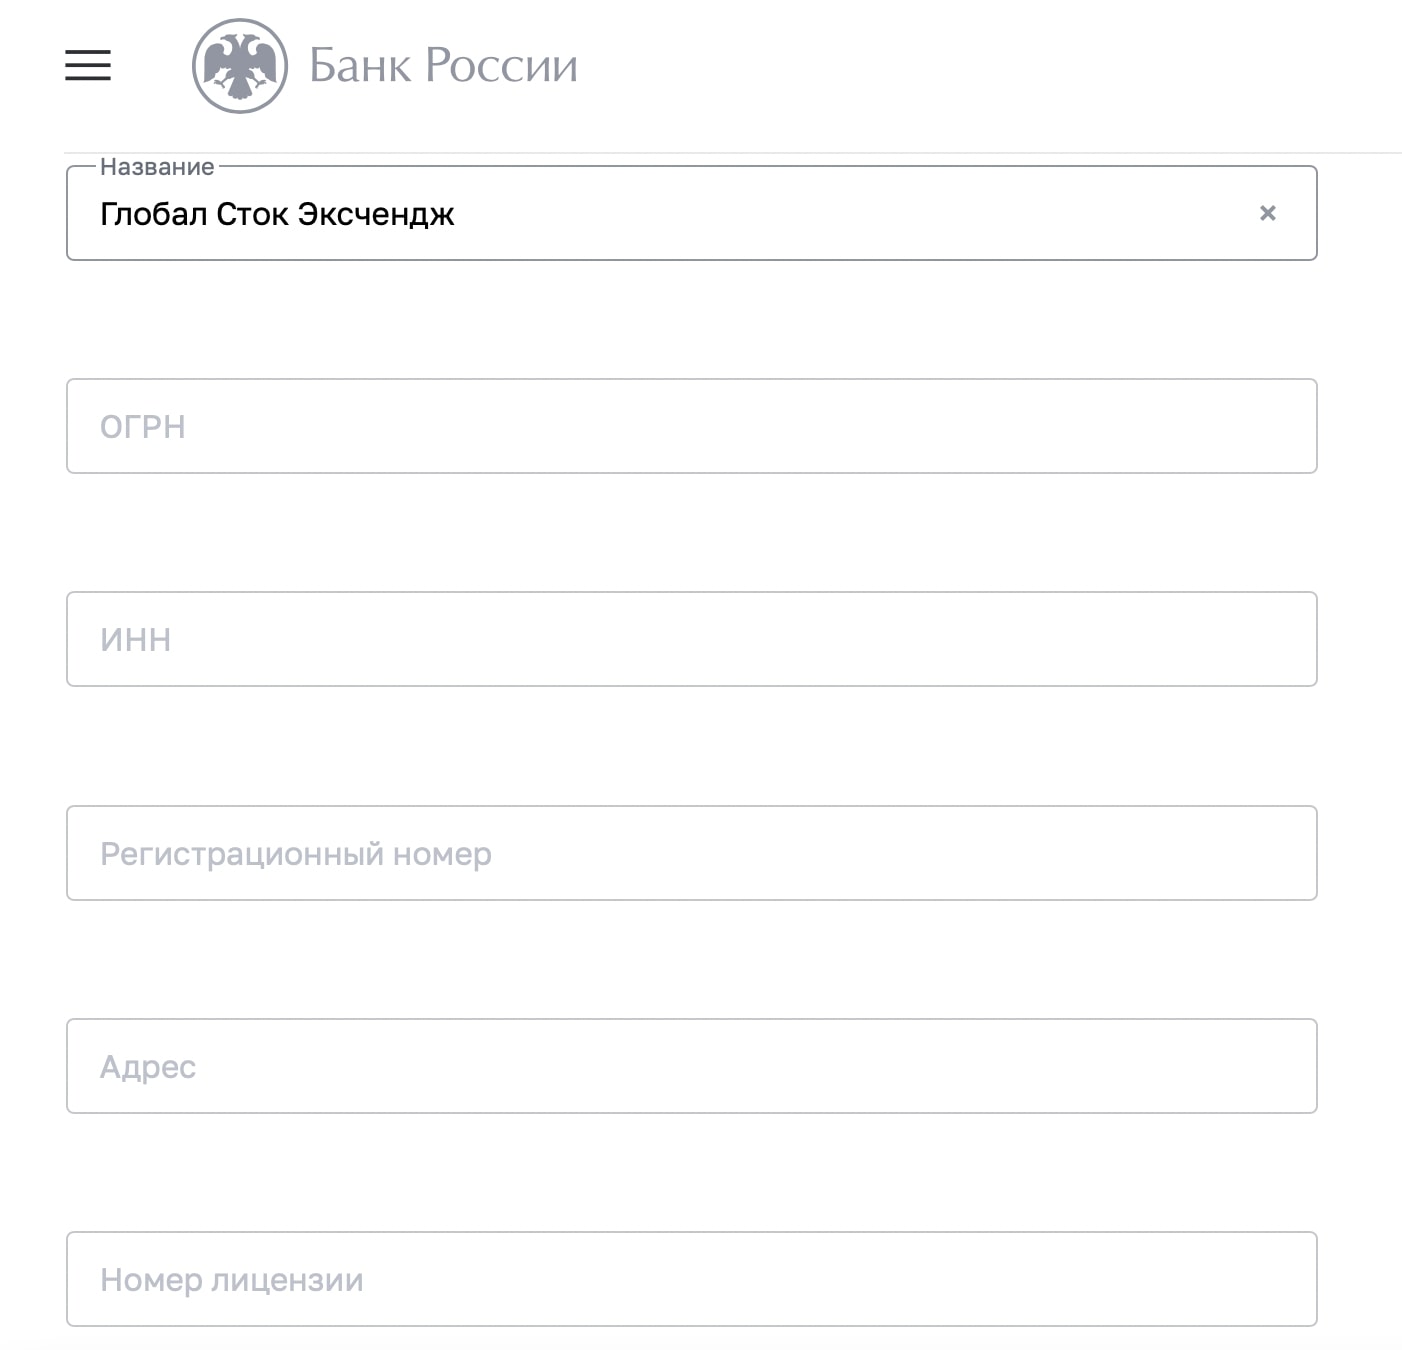Select the ОГРН input field
The height and width of the screenshot is (1350, 1402).
click(691, 426)
